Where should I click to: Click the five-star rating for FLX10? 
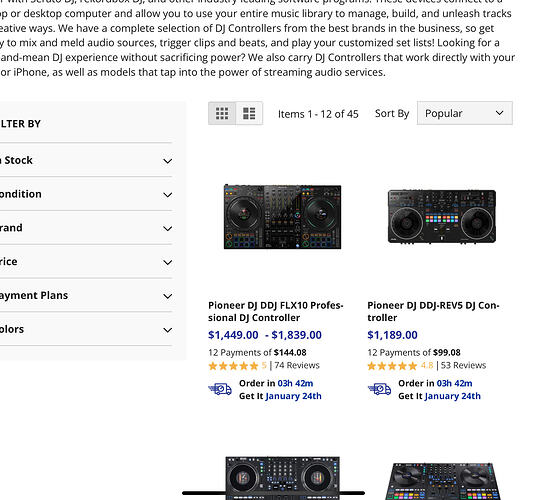[233, 366]
